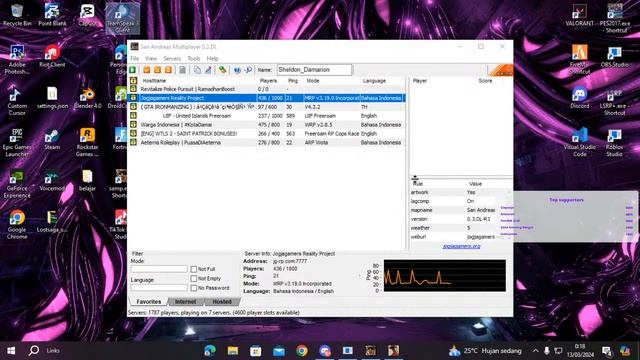Click the magnifier search toolbar icon

[248, 70]
